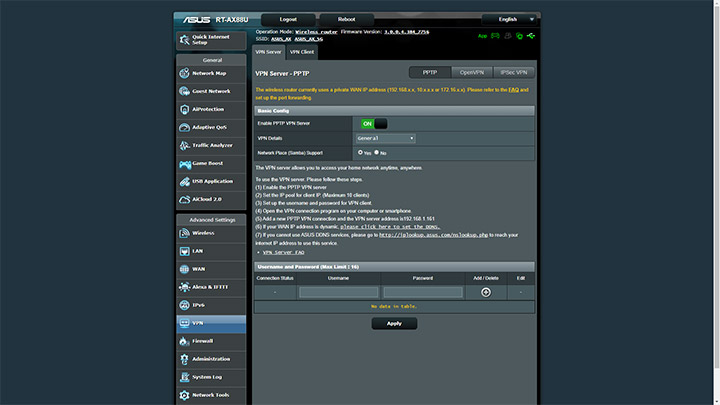Switch to the VPN Server tab
Image resolution: width=720 pixels, height=405 pixels.
coord(268,52)
